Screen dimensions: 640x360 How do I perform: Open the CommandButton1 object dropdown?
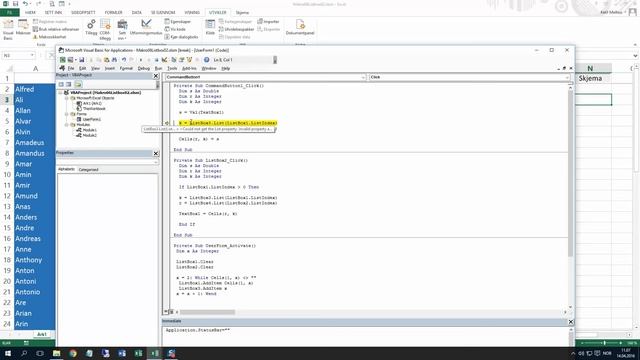pyautogui.click(x=363, y=77)
